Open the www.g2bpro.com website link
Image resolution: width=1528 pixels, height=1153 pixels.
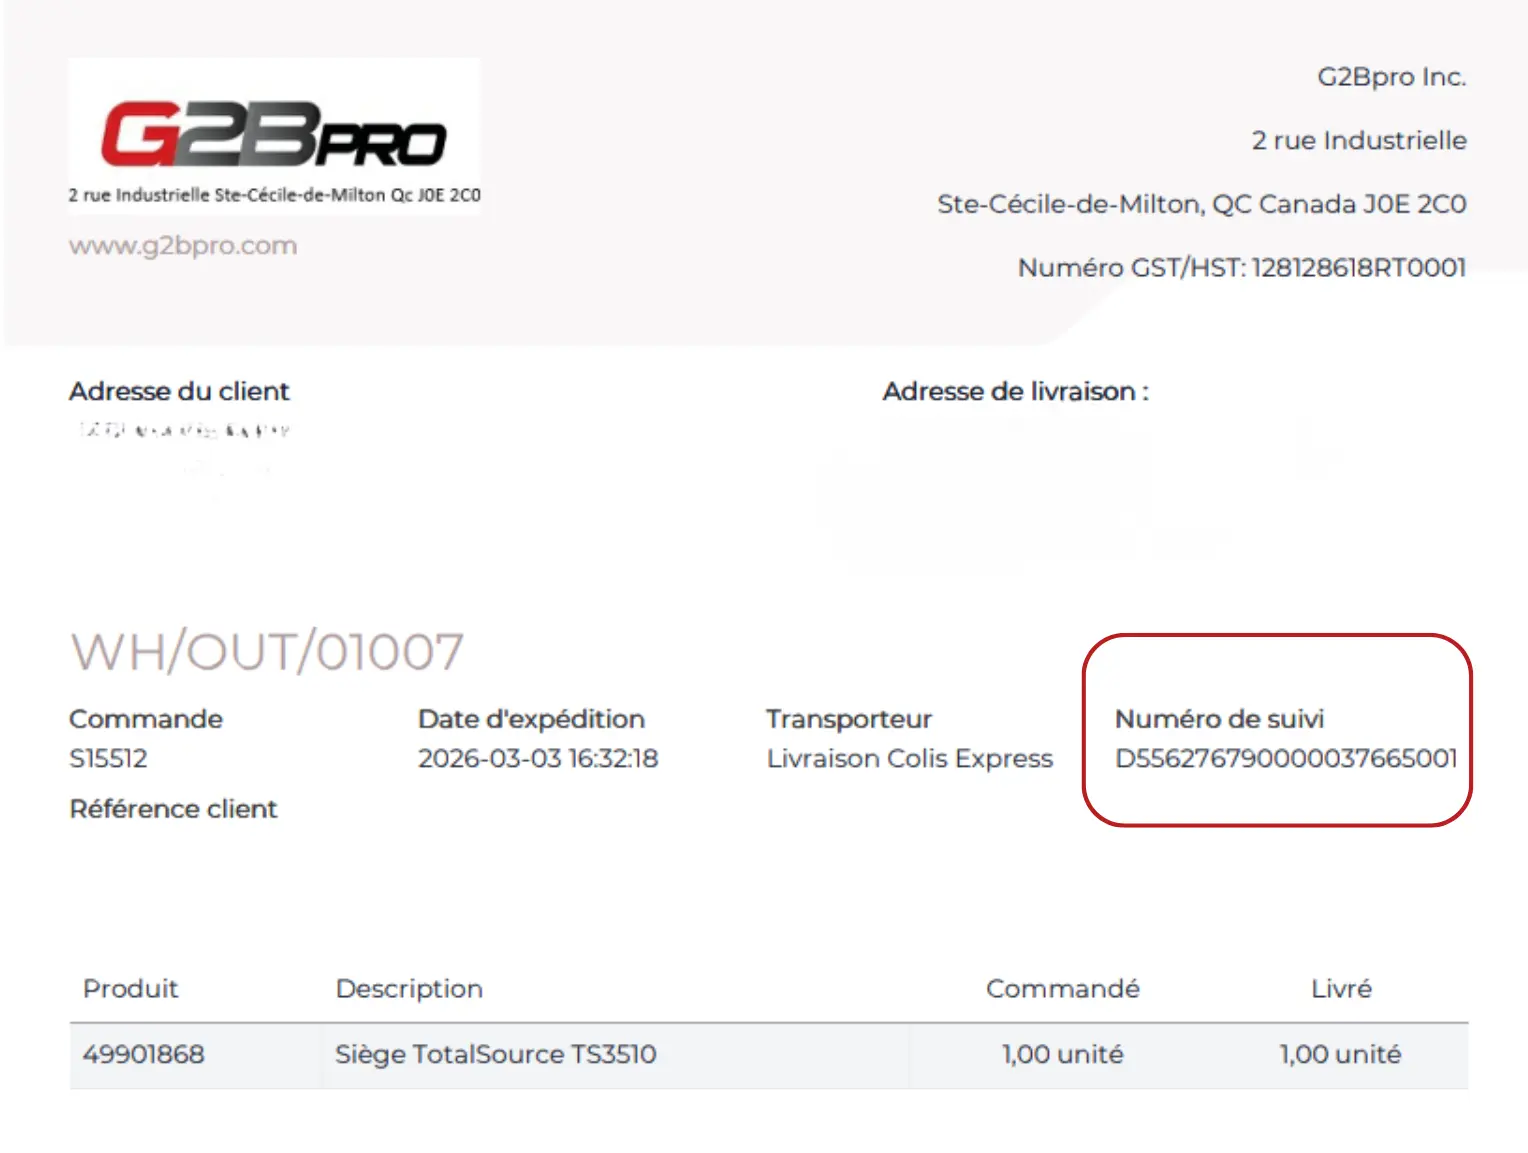pyautogui.click(x=183, y=246)
